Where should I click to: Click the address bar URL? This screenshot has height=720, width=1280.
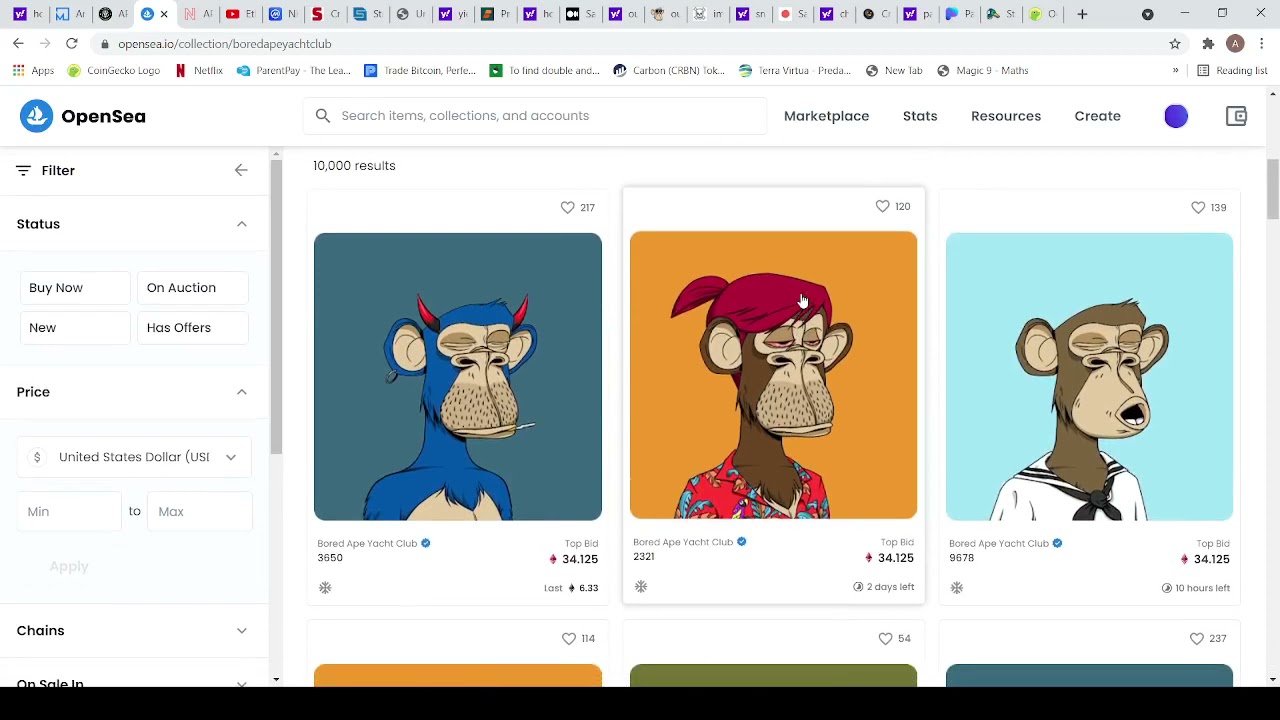pyautogui.click(x=225, y=44)
